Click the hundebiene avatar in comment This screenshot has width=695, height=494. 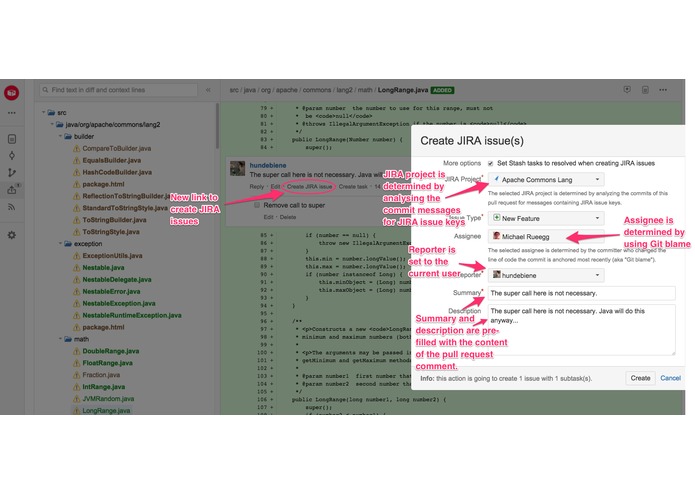pyautogui.click(x=238, y=168)
